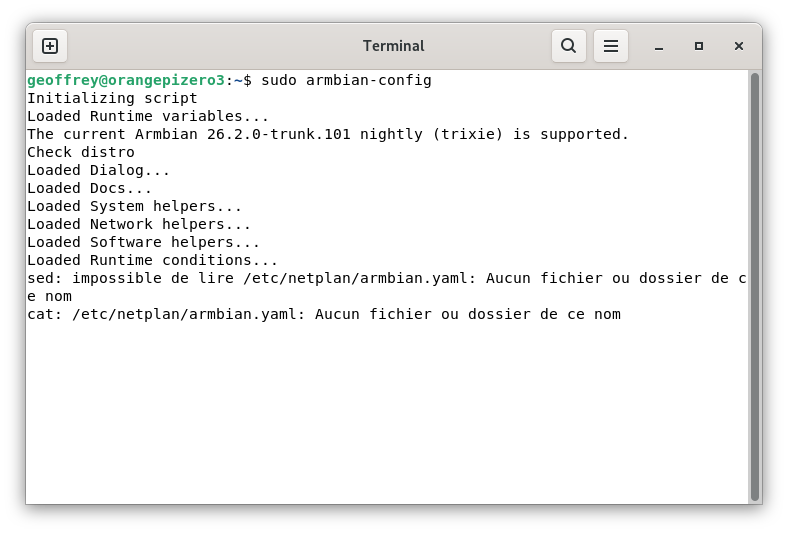Click the Check distro line
The image size is (788, 533).
[x=81, y=152]
